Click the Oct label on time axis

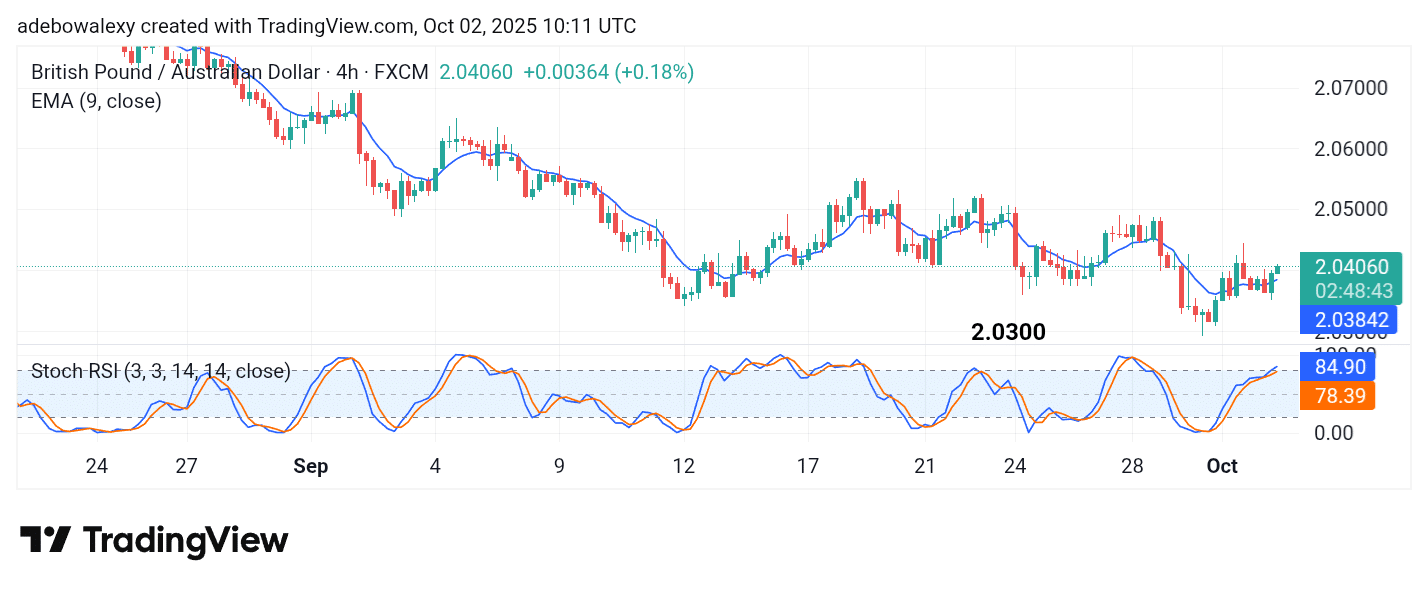pos(1222,466)
